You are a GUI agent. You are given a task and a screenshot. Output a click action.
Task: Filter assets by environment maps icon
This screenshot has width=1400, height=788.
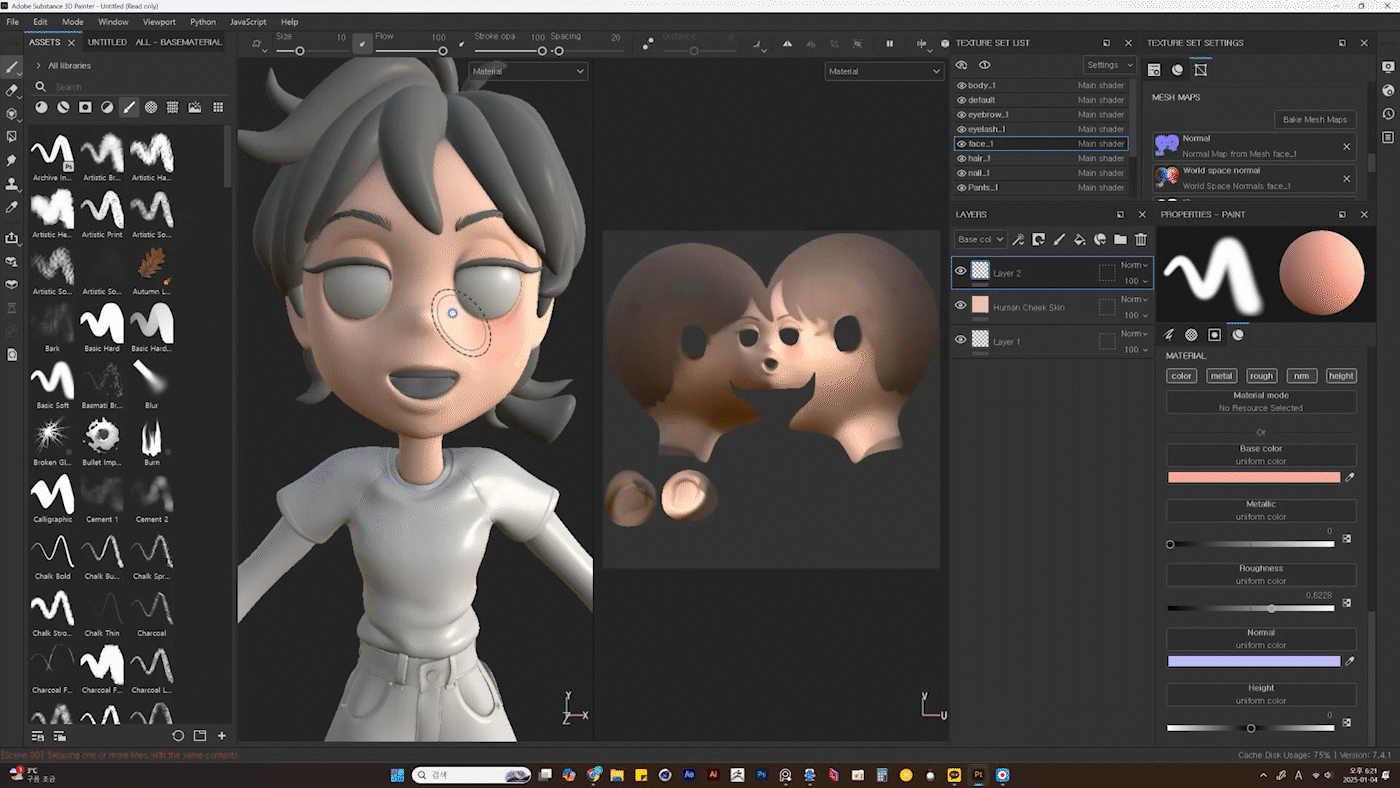coord(195,107)
